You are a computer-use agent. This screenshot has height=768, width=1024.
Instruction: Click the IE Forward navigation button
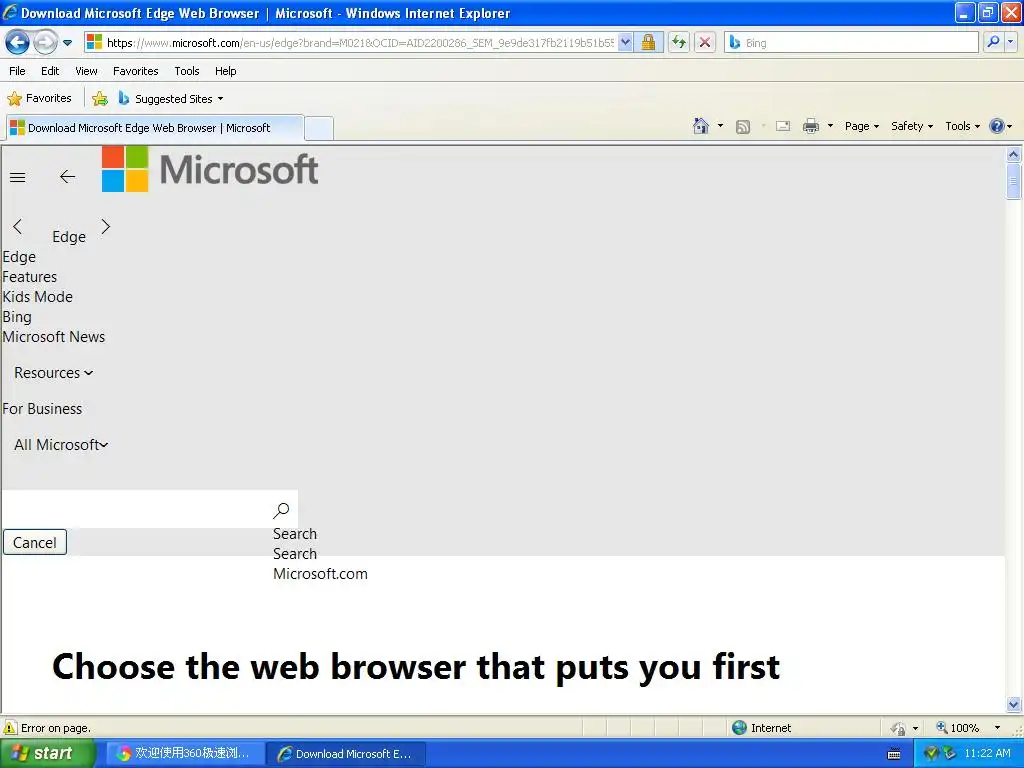click(45, 43)
